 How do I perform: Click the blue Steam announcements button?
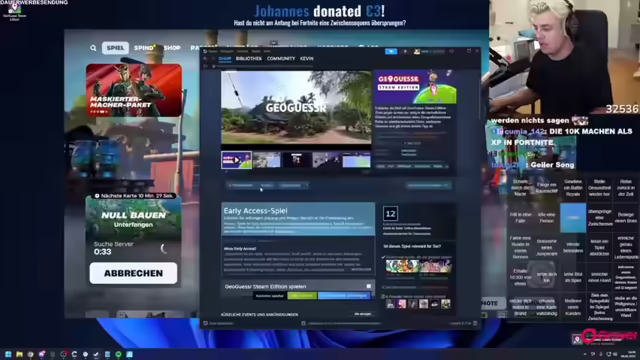click(391, 51)
